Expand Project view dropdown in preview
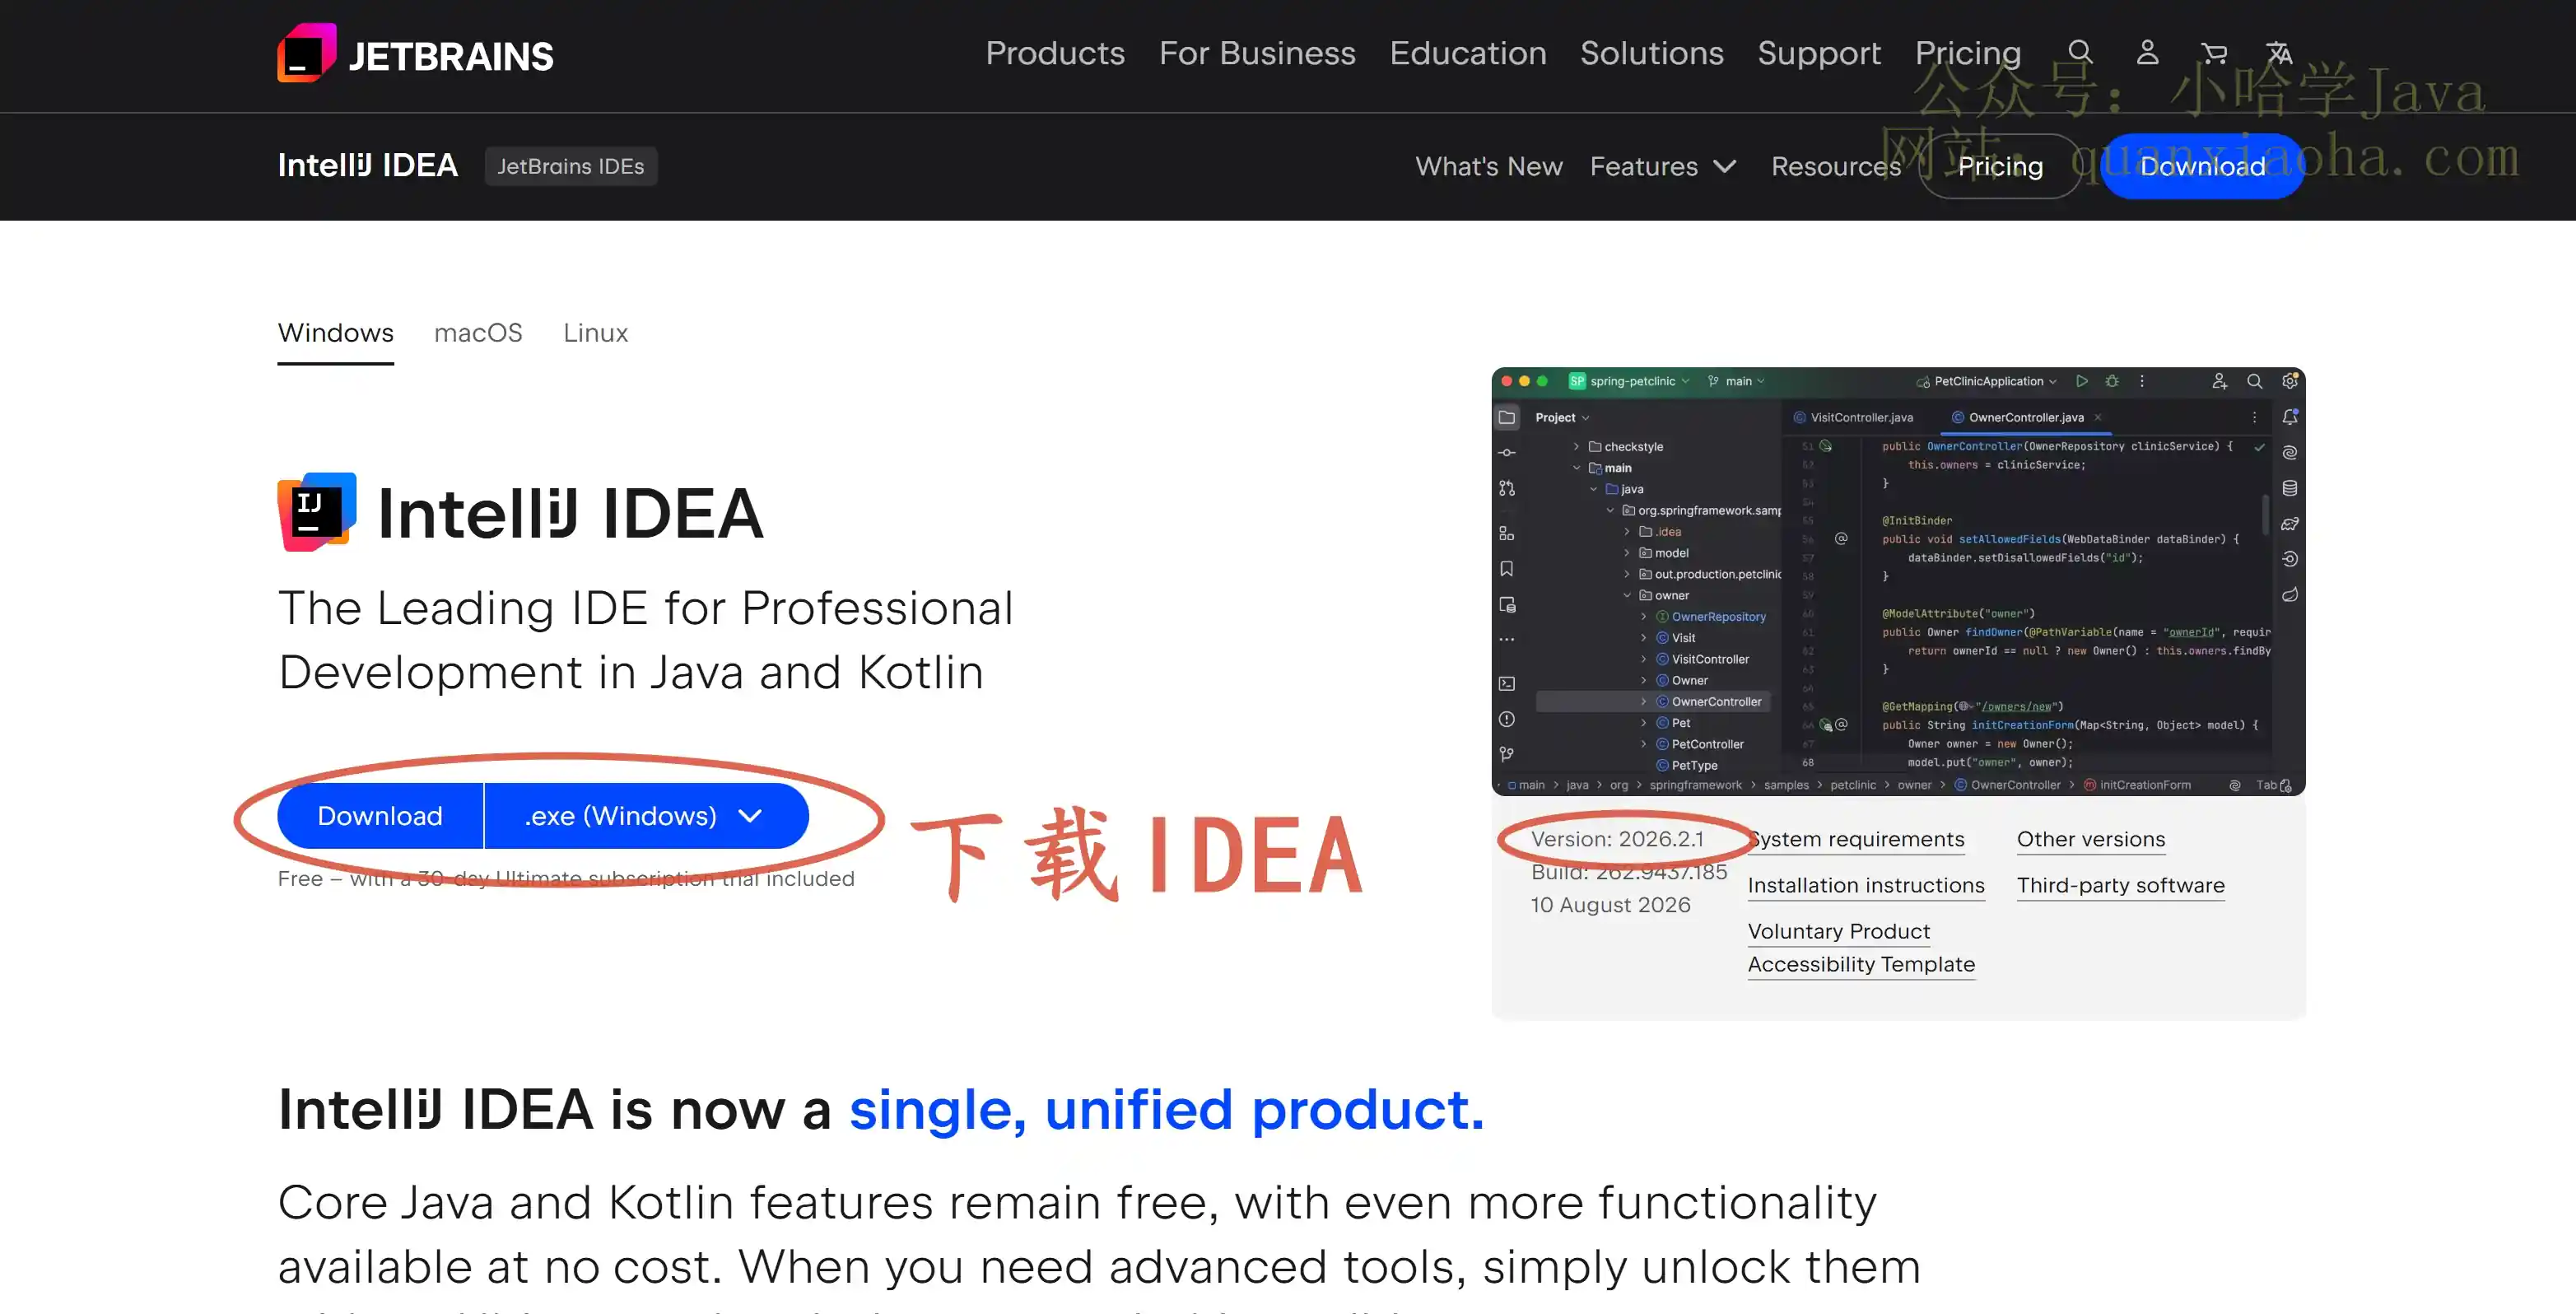2576x1314 pixels. pyautogui.click(x=1562, y=417)
